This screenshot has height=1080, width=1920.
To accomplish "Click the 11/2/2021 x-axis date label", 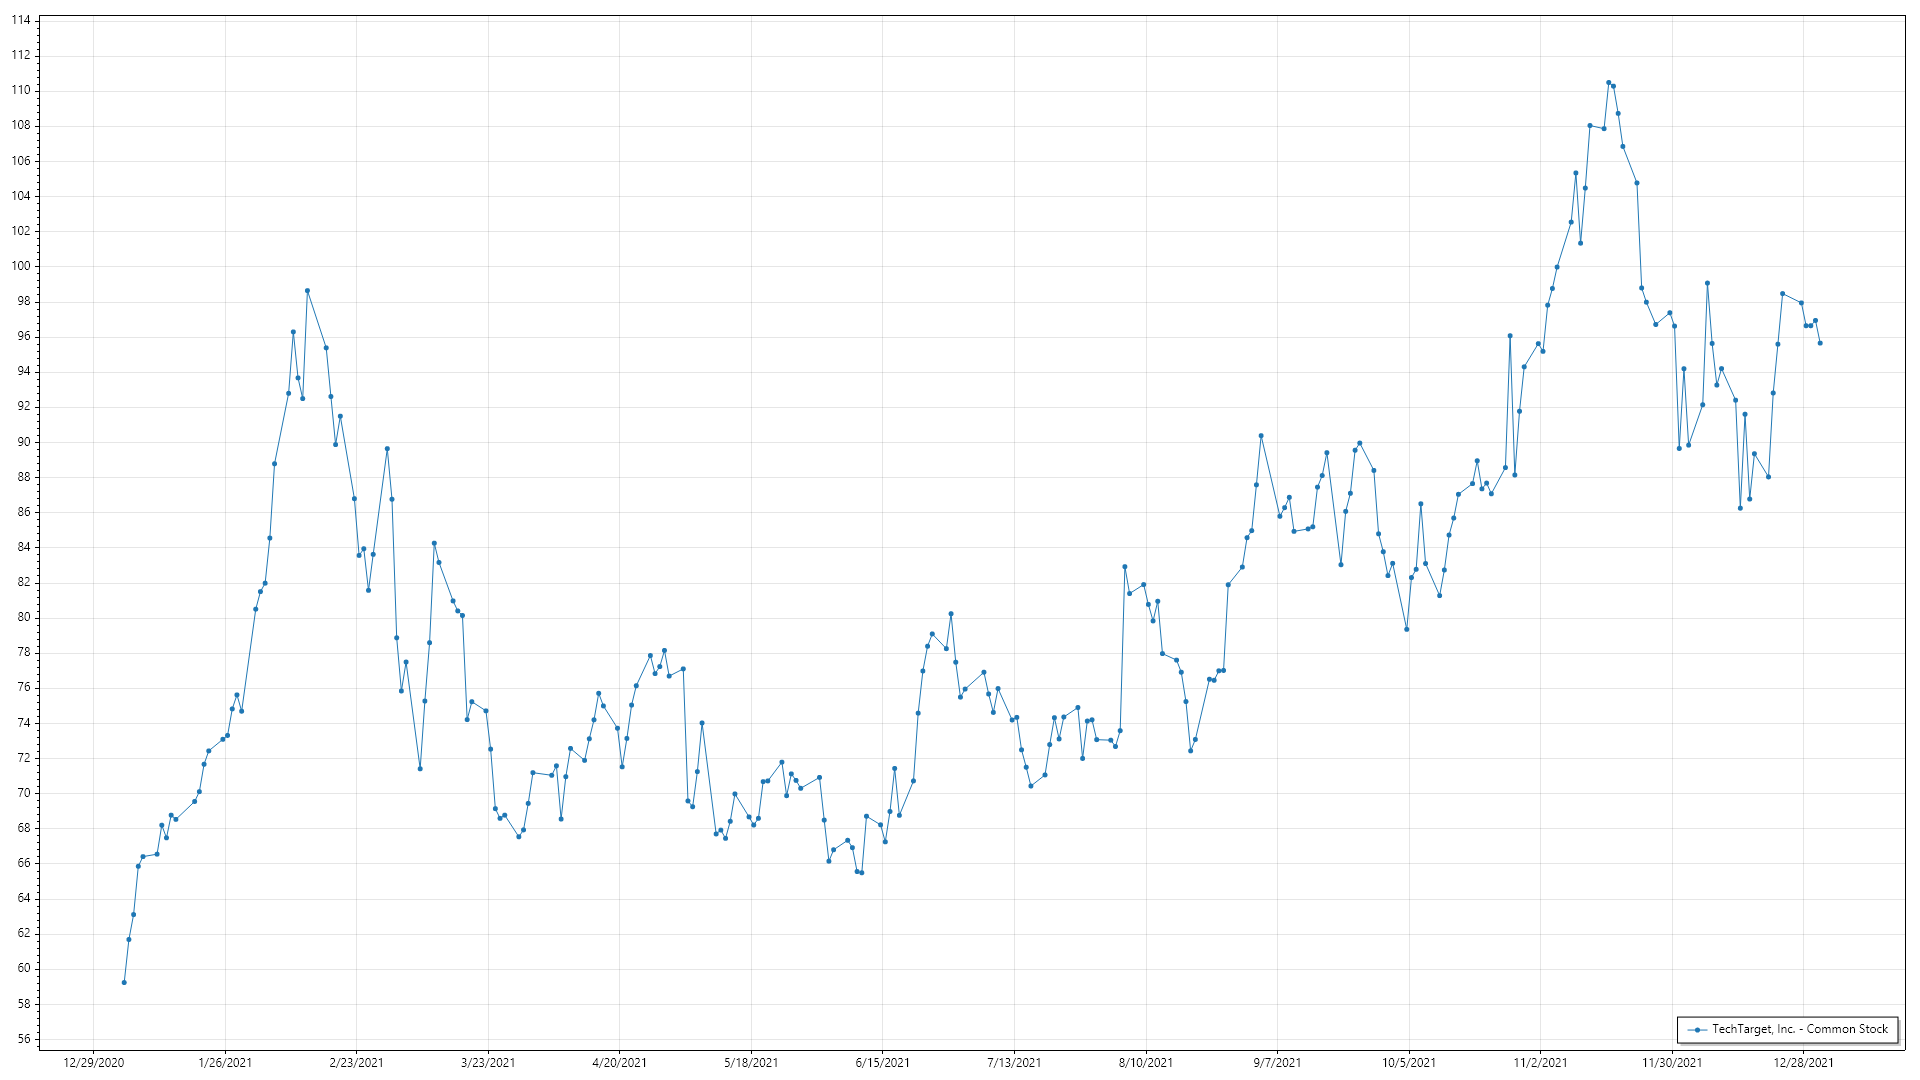I will (1540, 1063).
